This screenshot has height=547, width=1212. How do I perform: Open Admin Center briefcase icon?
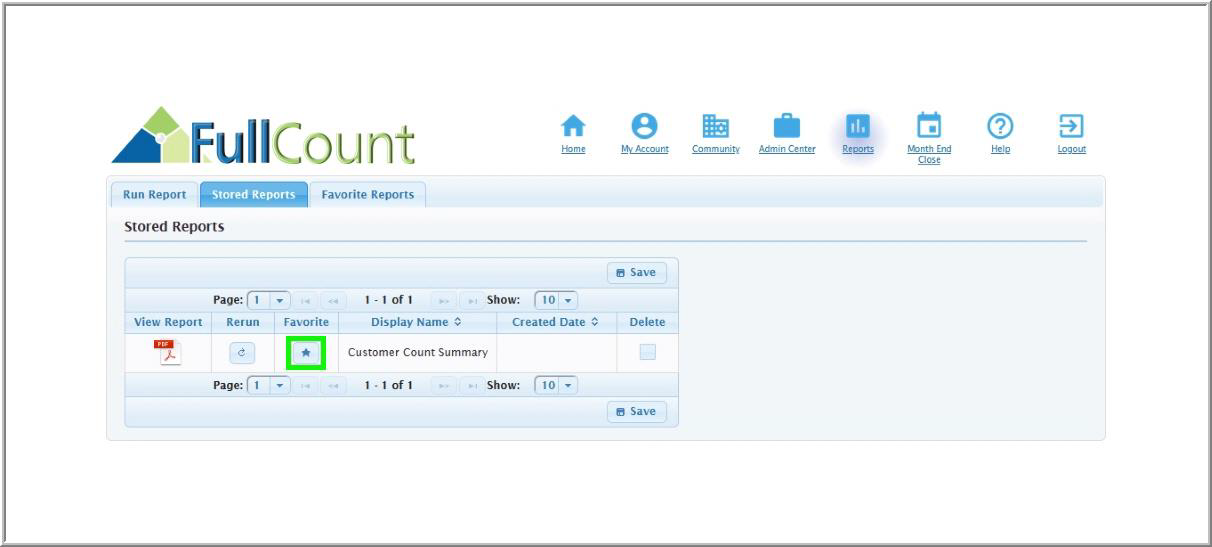[787, 127]
